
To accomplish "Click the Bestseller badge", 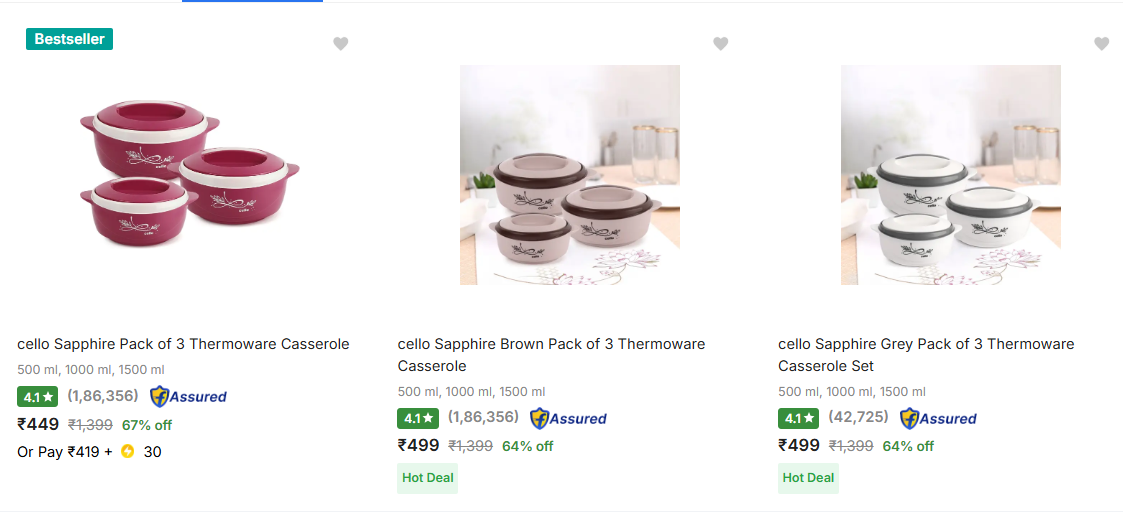I will [x=69, y=39].
